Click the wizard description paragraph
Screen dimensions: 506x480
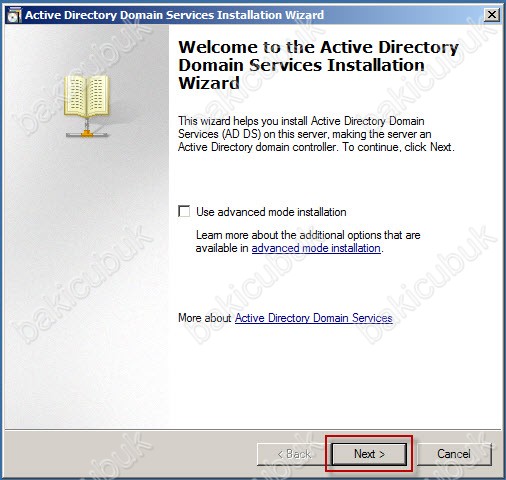click(x=316, y=134)
